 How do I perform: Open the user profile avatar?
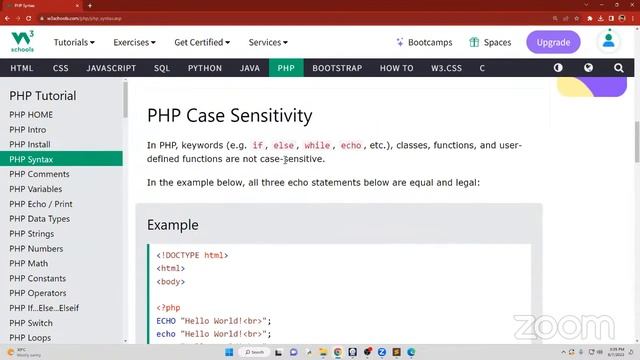point(609,41)
